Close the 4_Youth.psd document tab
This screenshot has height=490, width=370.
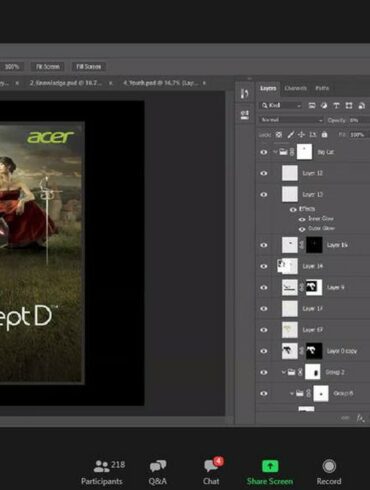(x=204, y=83)
